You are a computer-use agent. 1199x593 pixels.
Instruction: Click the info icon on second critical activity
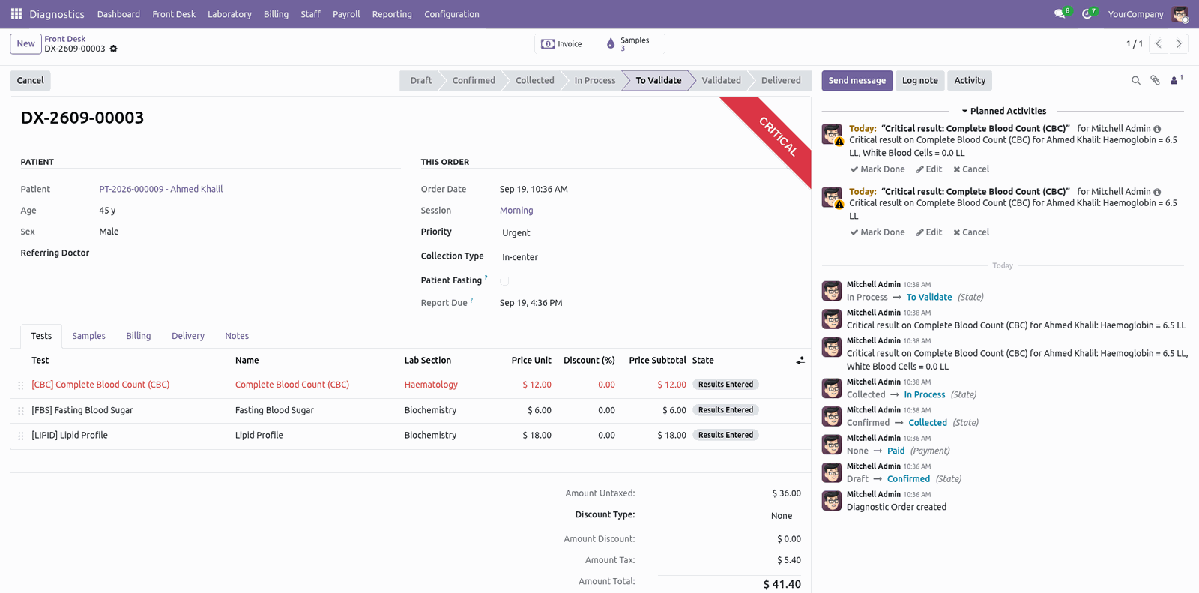[x=1157, y=191]
